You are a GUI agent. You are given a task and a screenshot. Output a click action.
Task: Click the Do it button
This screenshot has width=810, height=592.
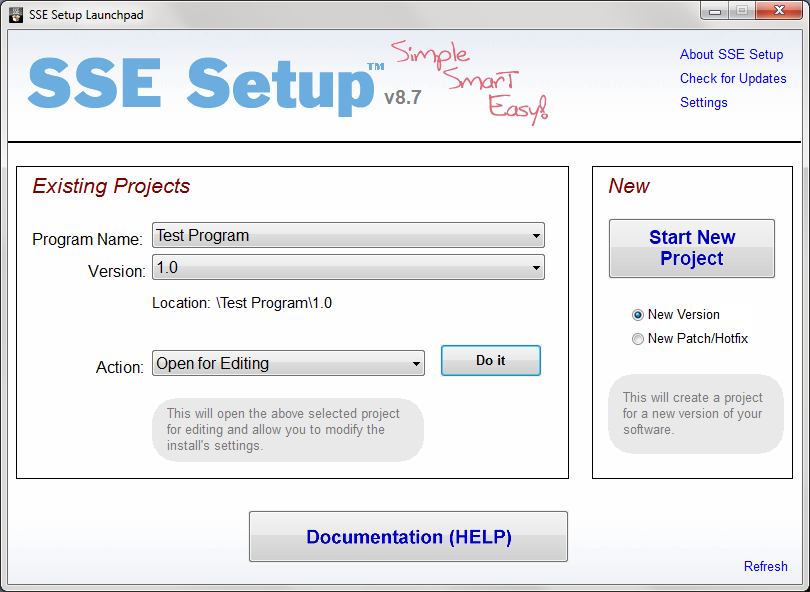pos(490,360)
